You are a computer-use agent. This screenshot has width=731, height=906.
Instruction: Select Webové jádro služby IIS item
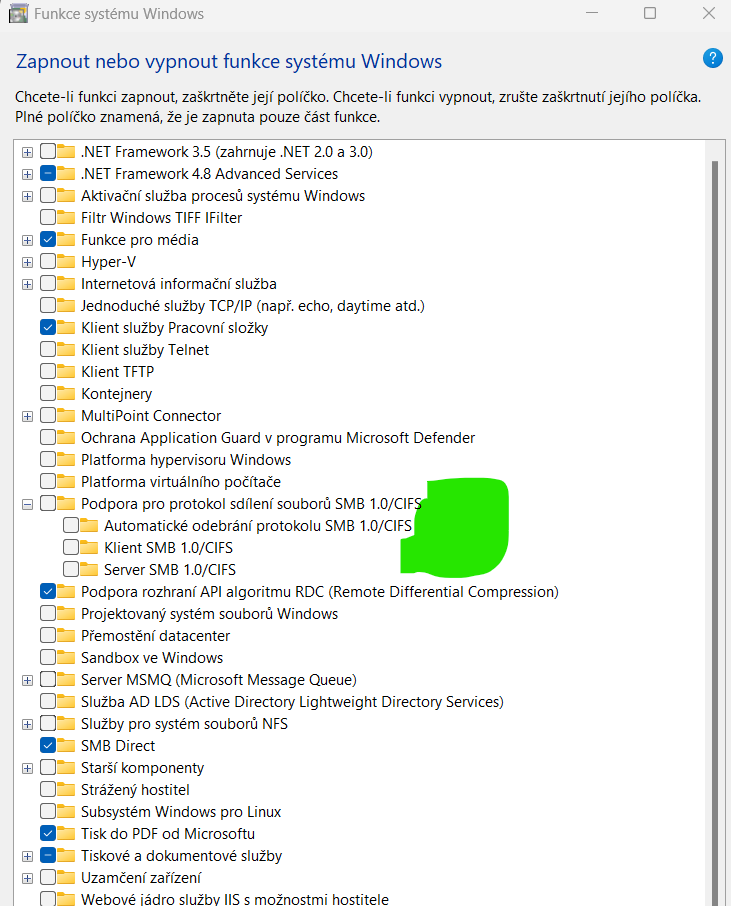(x=235, y=898)
